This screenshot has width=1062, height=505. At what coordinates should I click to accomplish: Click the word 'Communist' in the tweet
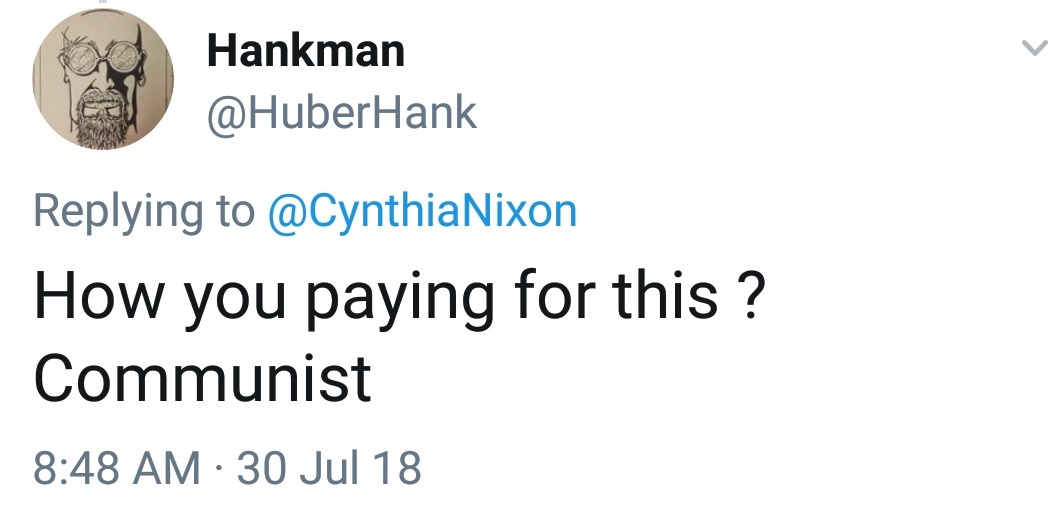click(x=202, y=378)
